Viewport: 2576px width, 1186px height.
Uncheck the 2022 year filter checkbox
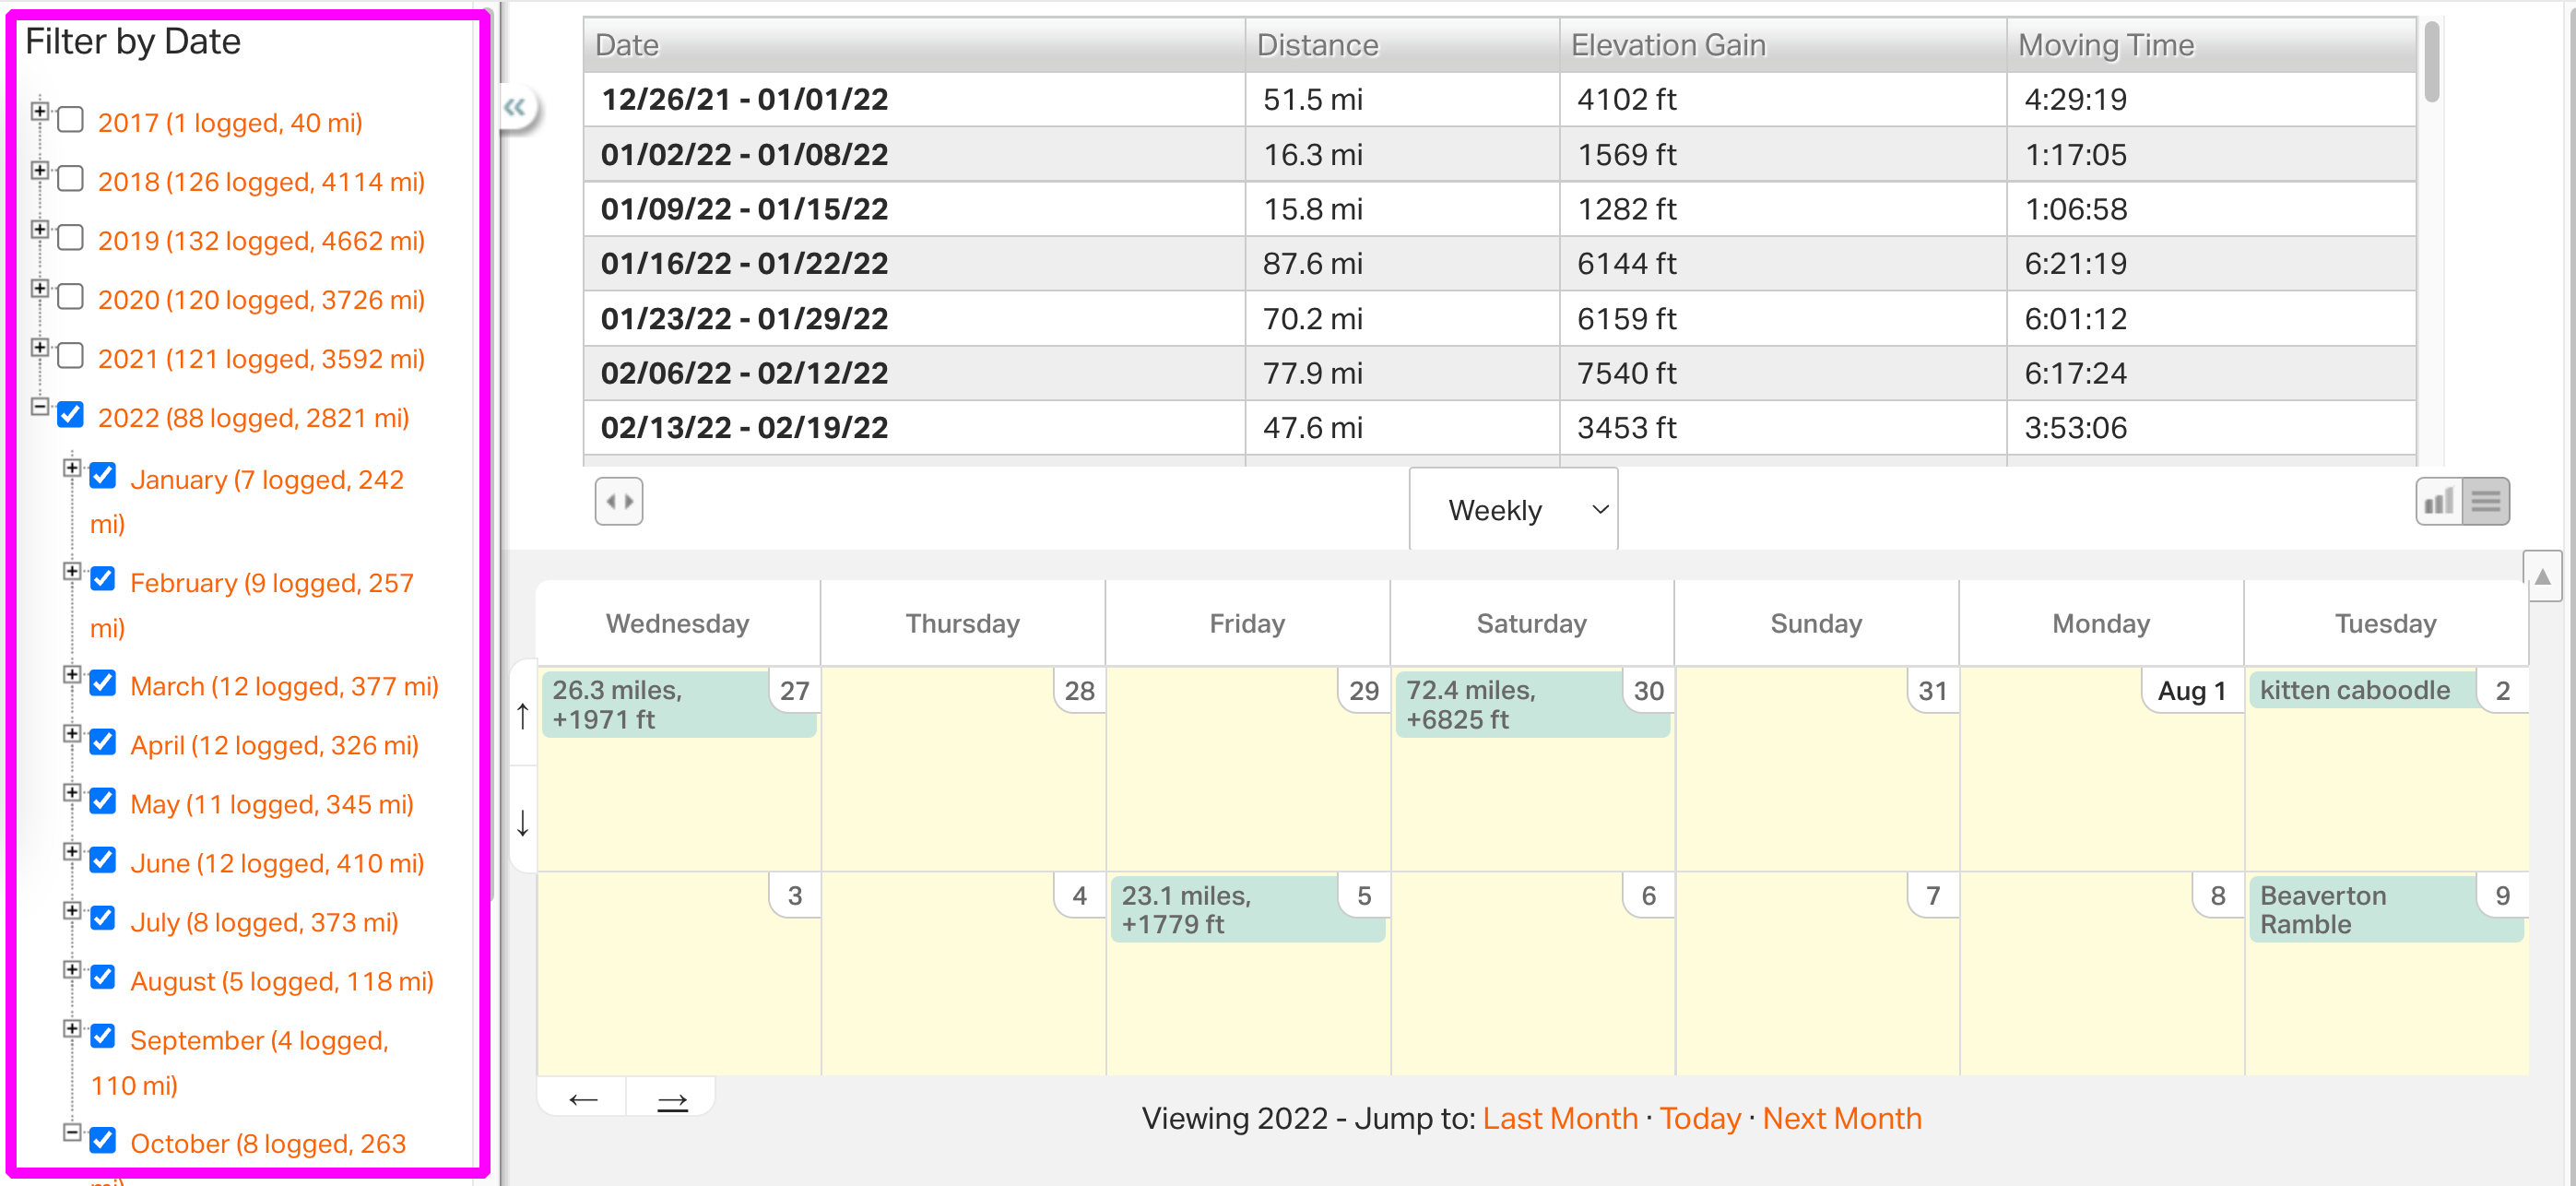[71, 415]
